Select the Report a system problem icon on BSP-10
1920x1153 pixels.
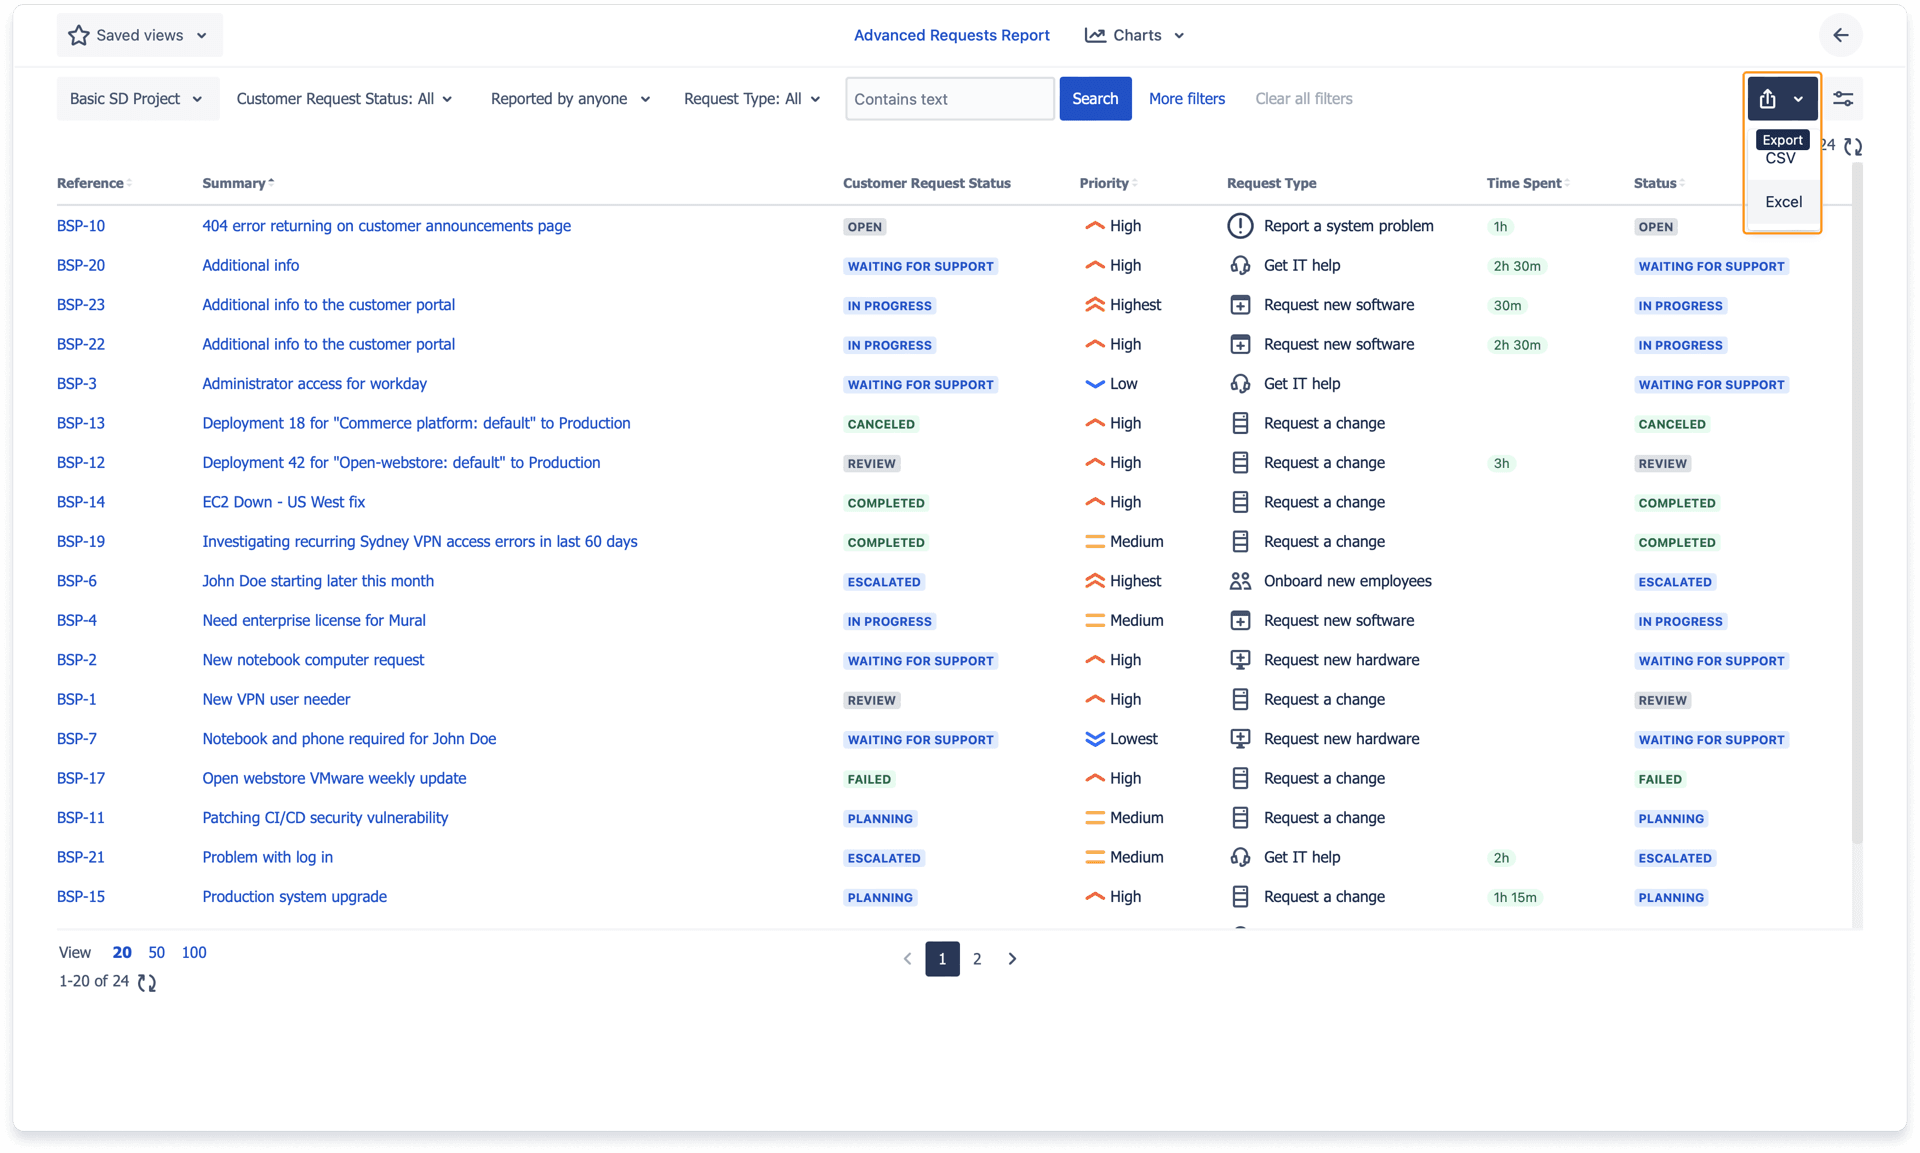pyautogui.click(x=1240, y=226)
